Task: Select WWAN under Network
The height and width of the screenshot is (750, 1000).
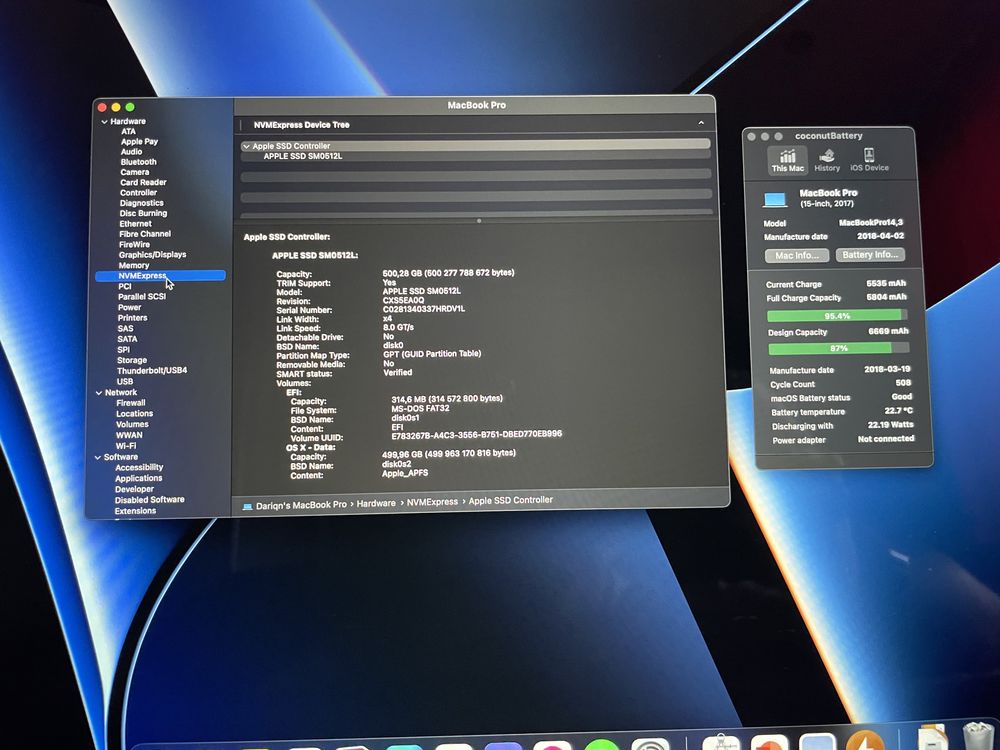Action: tap(129, 435)
